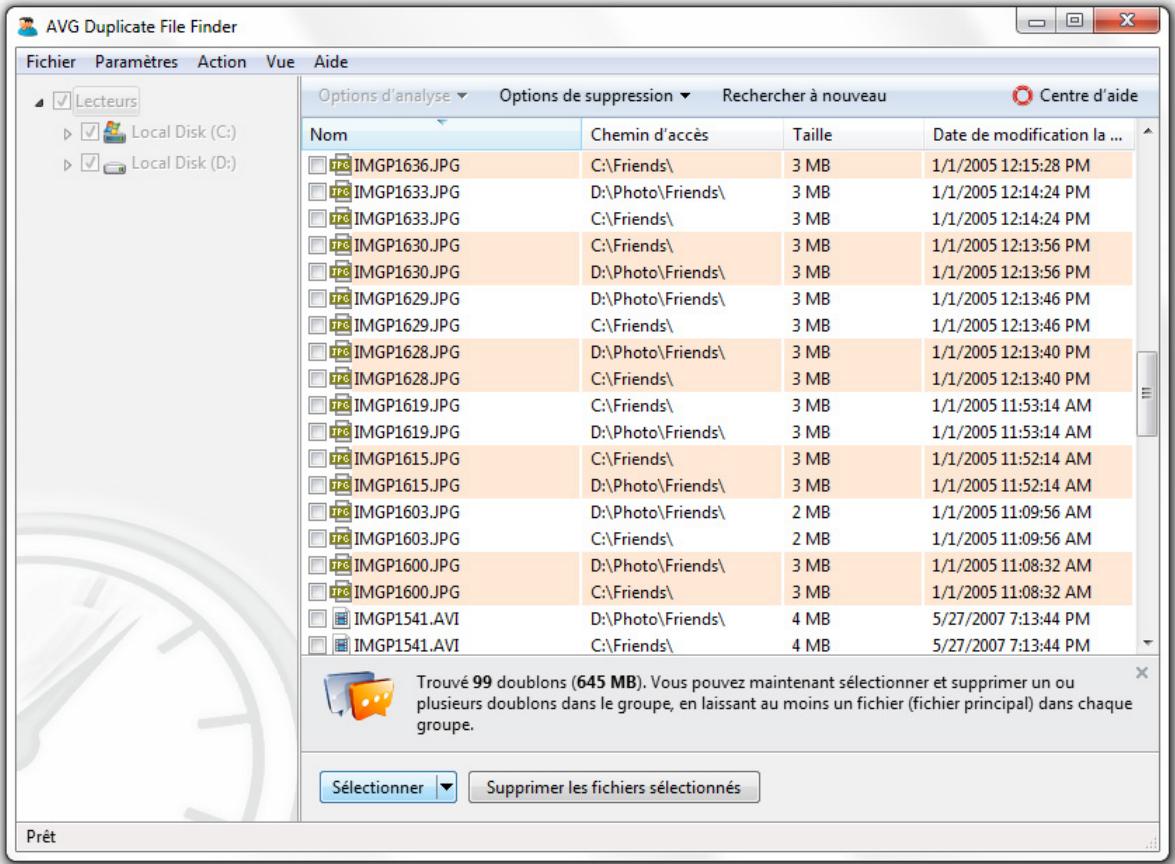Image resolution: width=1175 pixels, height=864 pixels.
Task: Sort by the Nom column header
Action: point(441,135)
